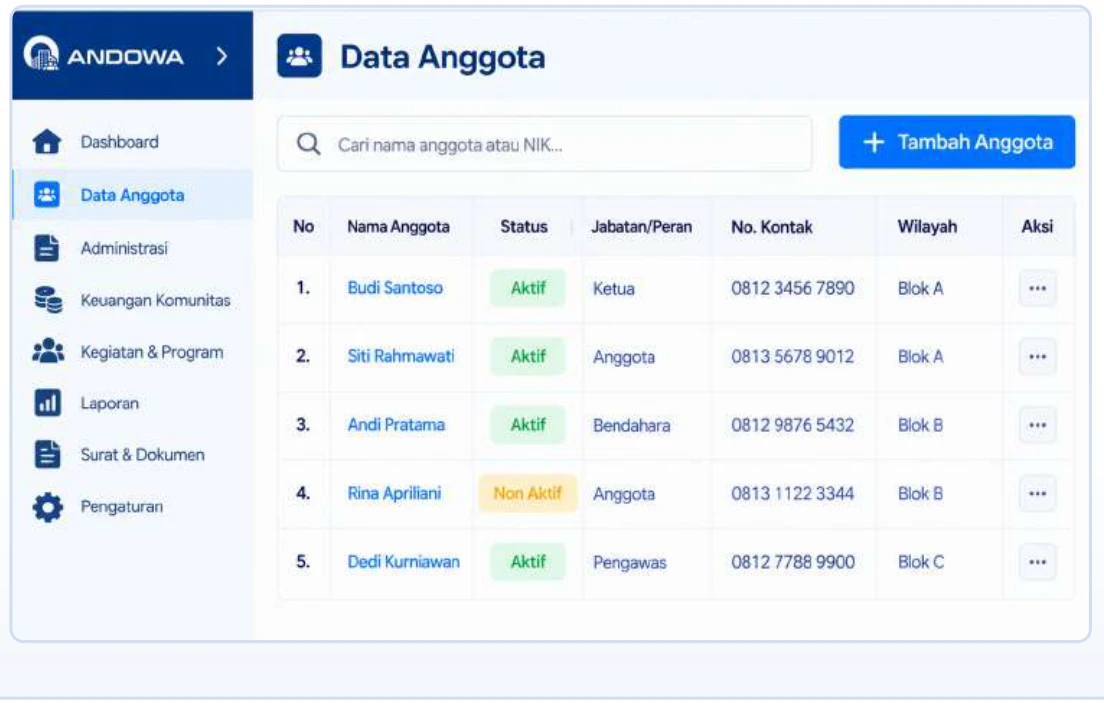Click Aktif status badge for Budi Santoso
1104x705 pixels.
point(528,288)
